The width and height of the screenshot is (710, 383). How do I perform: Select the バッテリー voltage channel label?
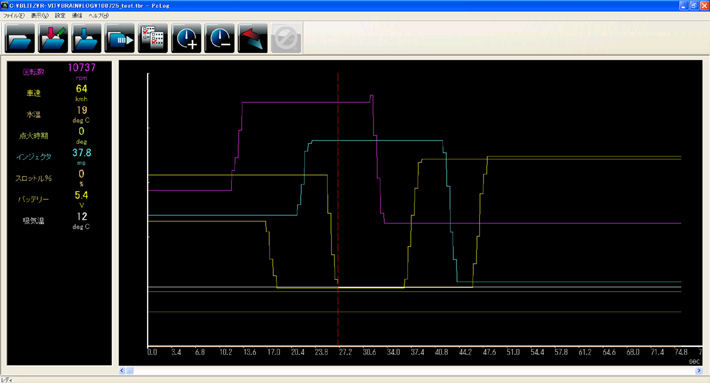(34, 199)
